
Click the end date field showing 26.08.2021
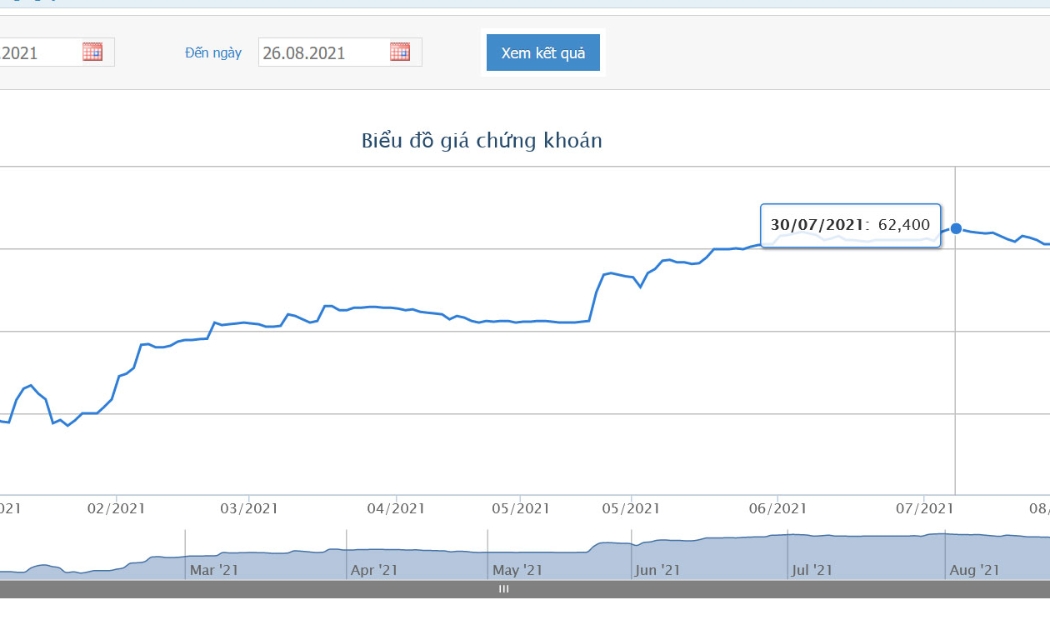point(340,52)
